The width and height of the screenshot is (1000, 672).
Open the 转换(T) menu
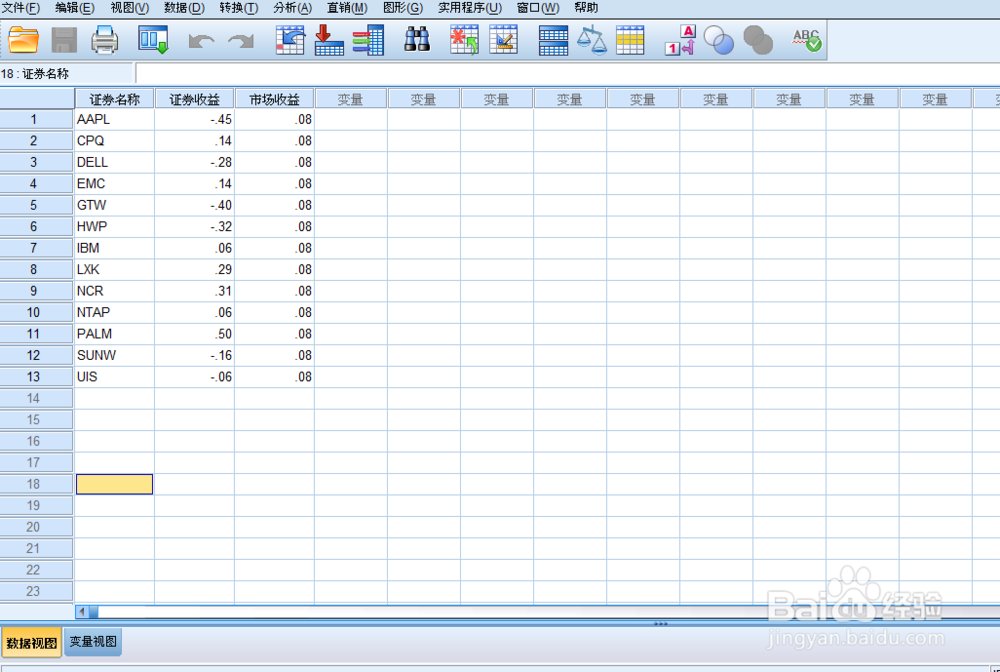(239, 8)
